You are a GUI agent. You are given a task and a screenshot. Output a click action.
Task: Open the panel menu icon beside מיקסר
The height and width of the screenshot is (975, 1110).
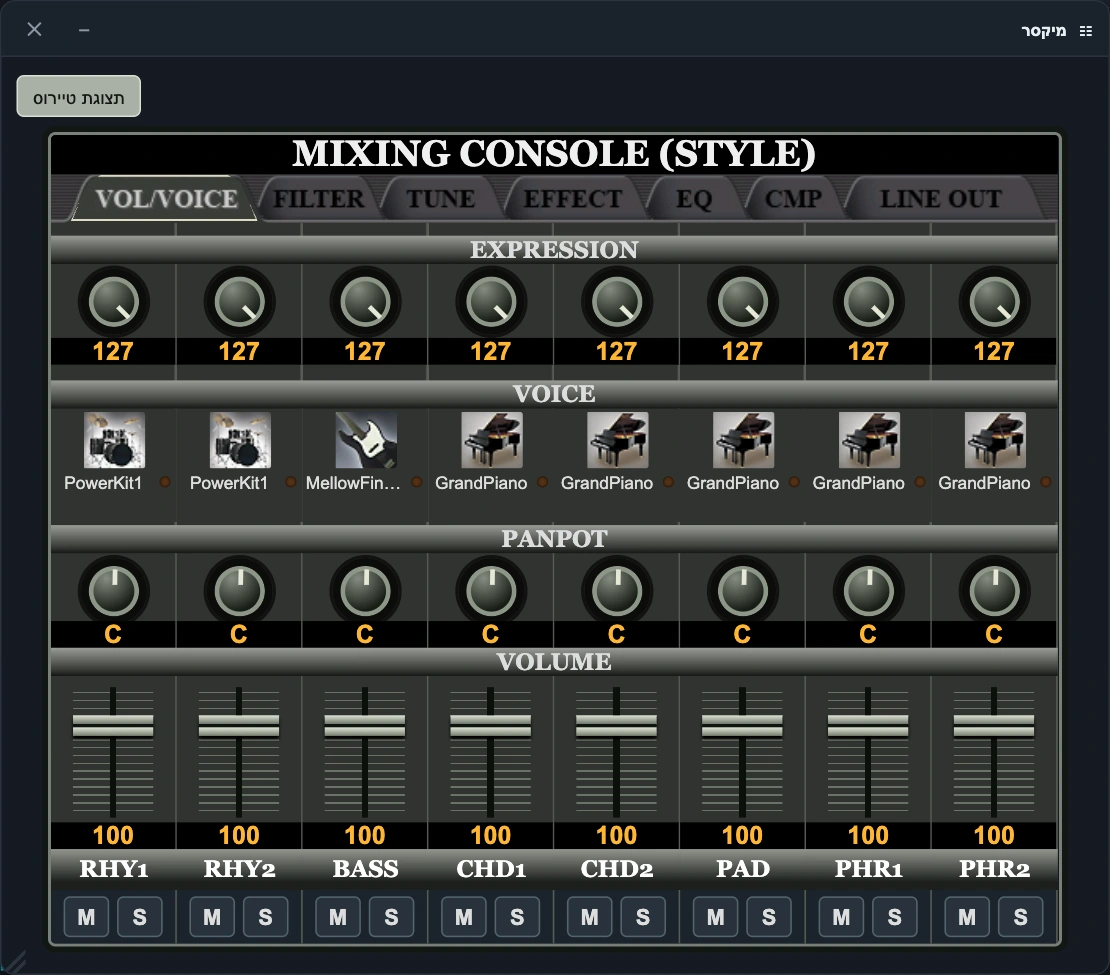(1086, 30)
